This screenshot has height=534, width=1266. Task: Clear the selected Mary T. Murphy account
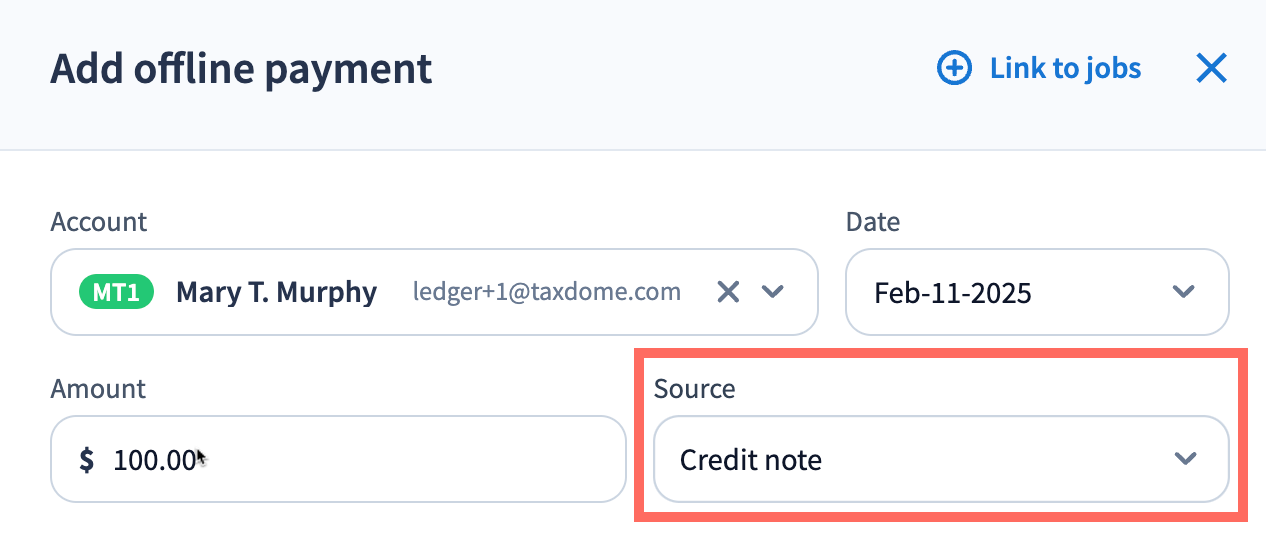729,292
